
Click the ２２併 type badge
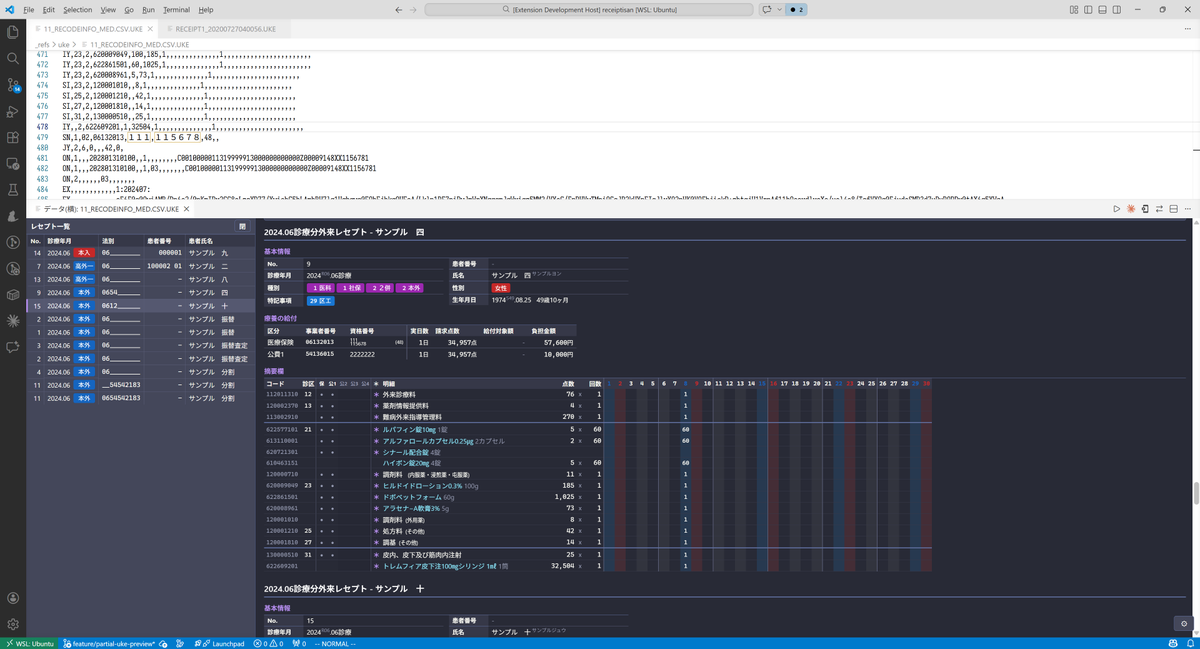point(381,288)
